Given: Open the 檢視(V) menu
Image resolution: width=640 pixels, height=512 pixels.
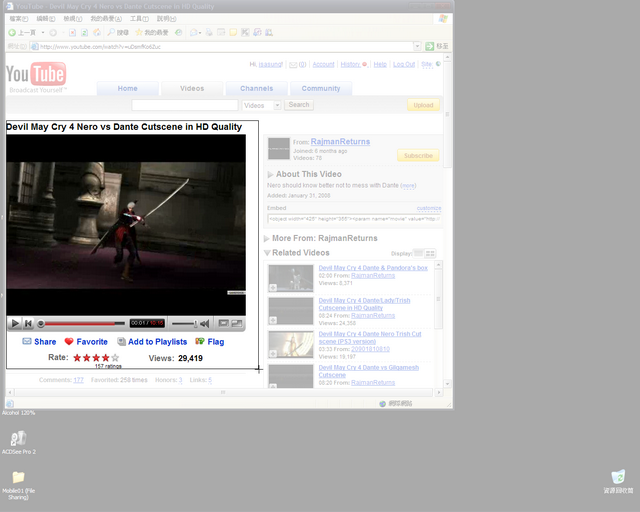Looking at the screenshot, I should 73,19.
